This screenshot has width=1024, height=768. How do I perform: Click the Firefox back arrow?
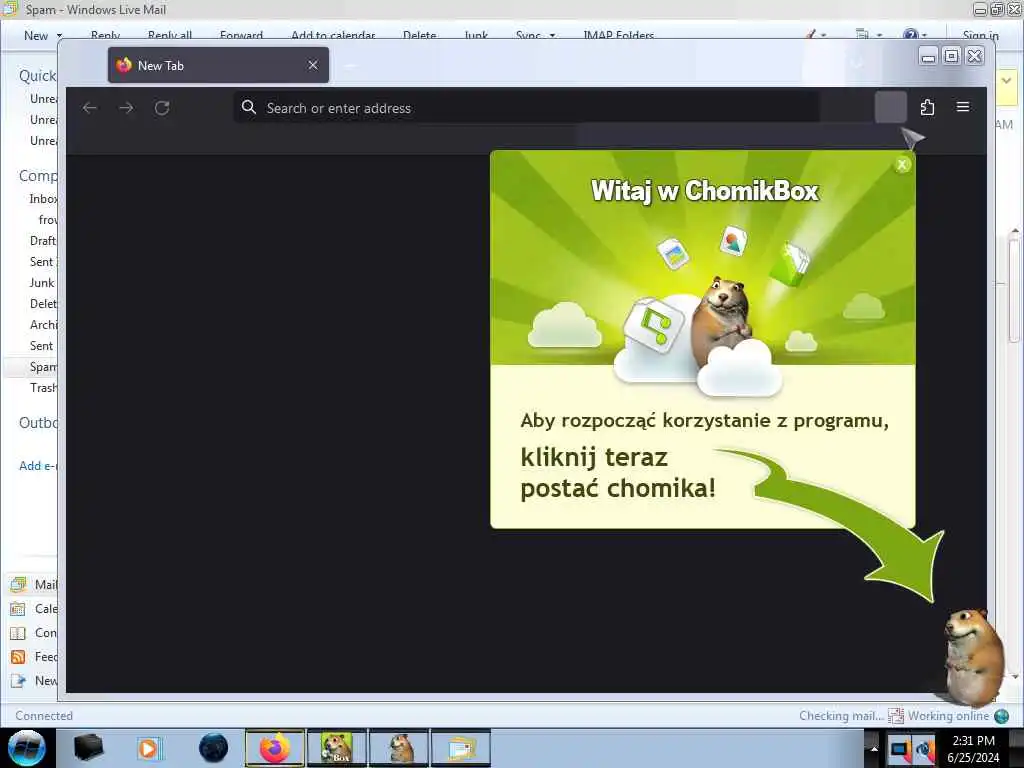coord(89,108)
